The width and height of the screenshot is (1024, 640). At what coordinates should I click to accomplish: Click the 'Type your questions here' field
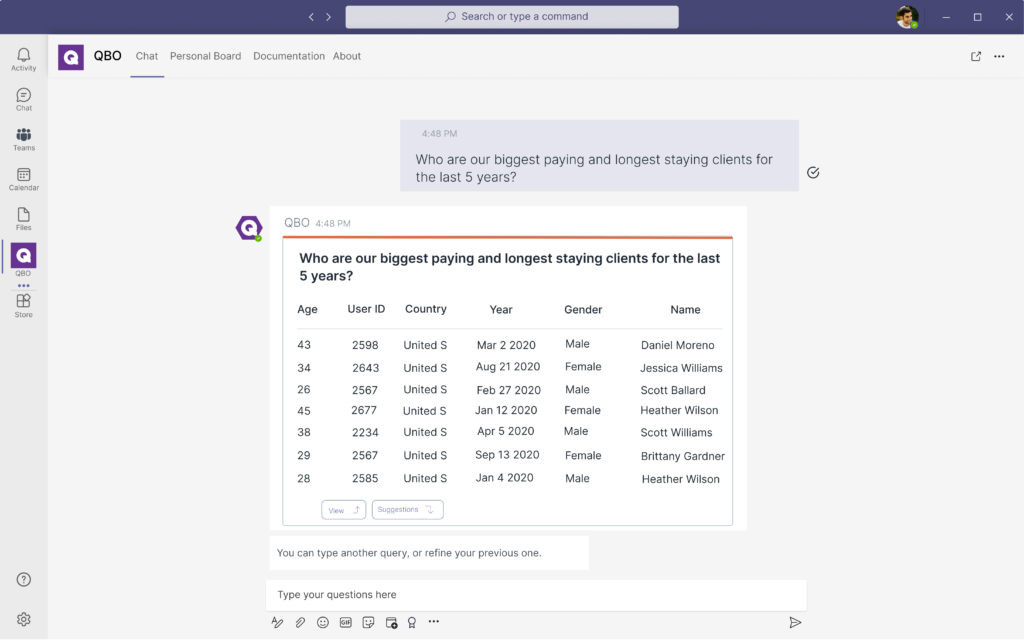[536, 595]
